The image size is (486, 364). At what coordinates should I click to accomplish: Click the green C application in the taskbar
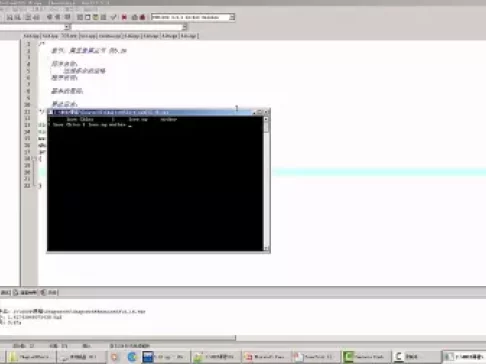pos(366,357)
